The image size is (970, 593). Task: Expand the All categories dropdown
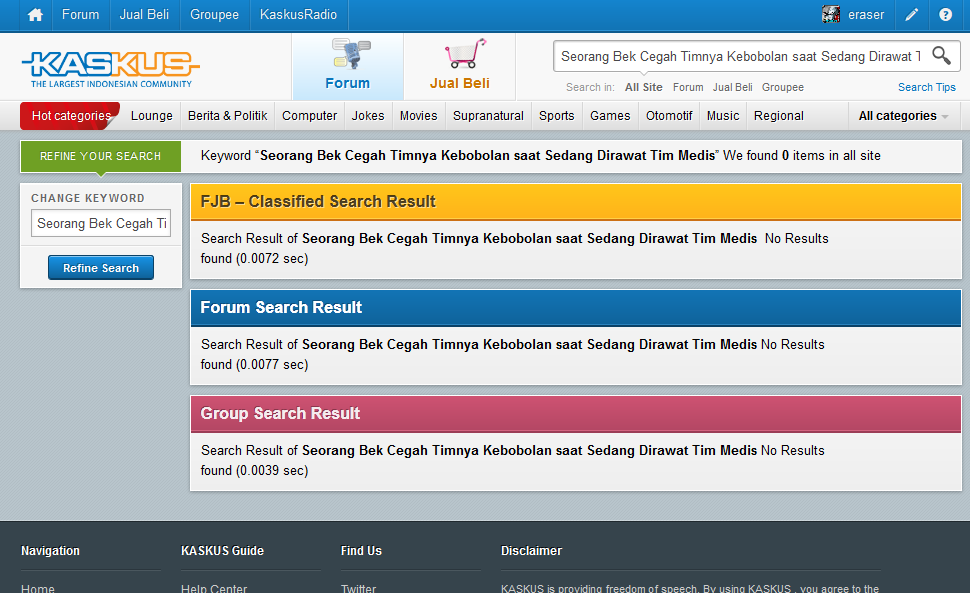click(903, 116)
